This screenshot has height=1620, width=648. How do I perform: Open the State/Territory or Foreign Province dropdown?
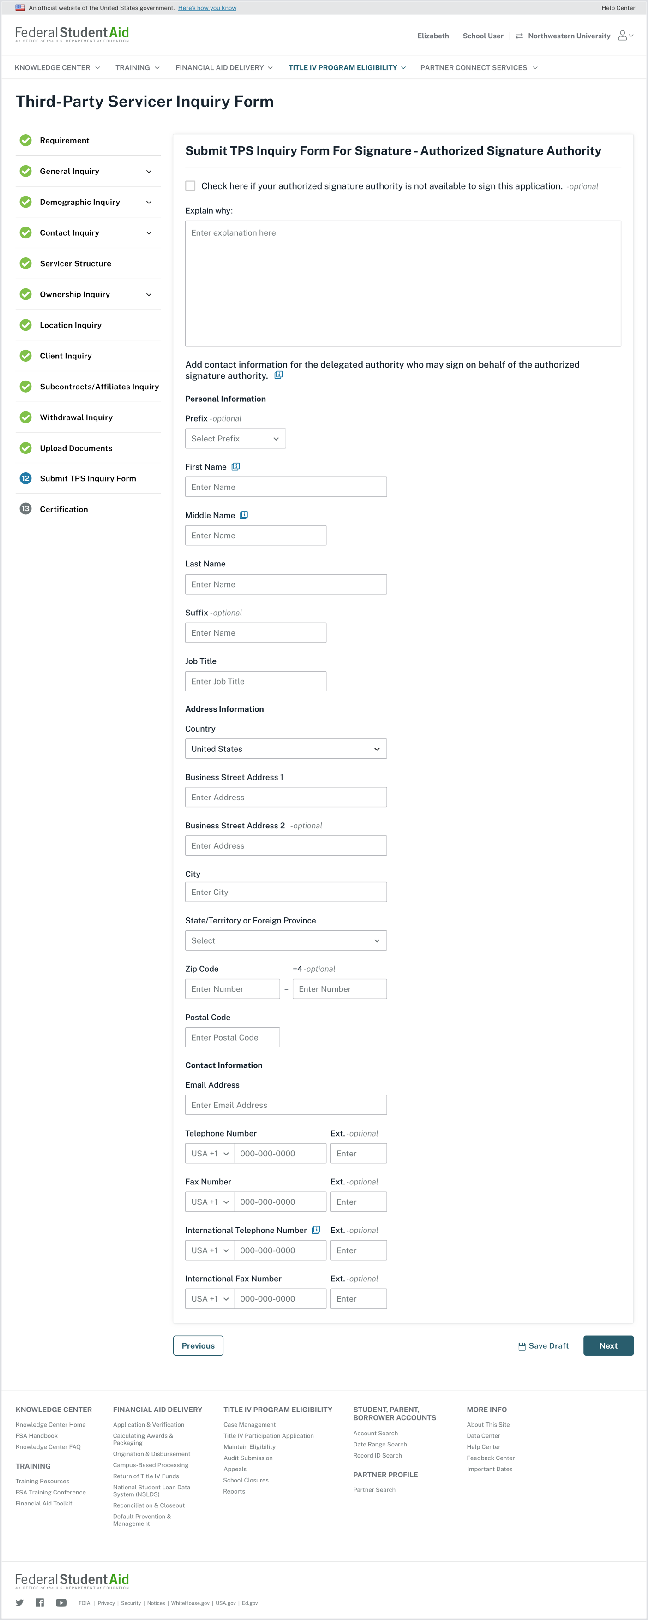(x=285, y=941)
